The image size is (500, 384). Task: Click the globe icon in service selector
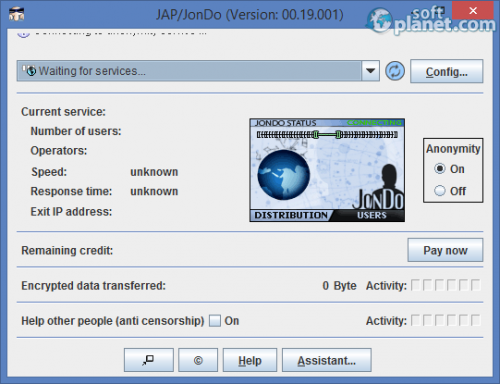point(30,71)
